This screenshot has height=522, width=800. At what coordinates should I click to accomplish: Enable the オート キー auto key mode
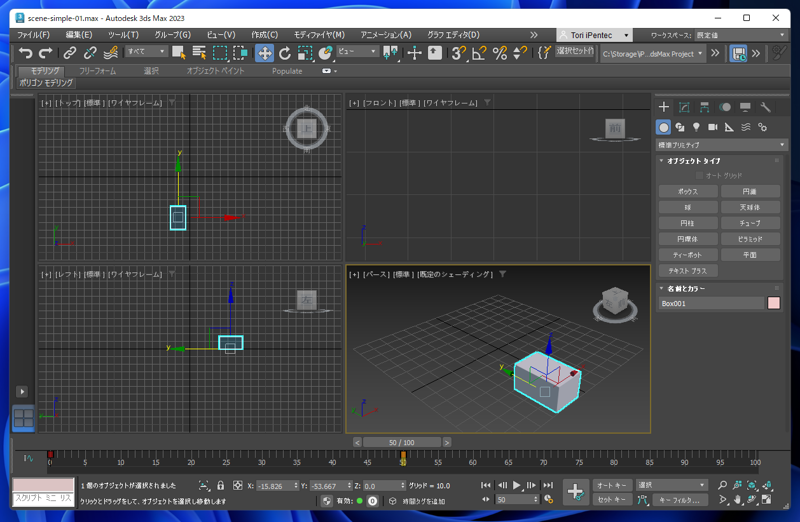pos(611,485)
